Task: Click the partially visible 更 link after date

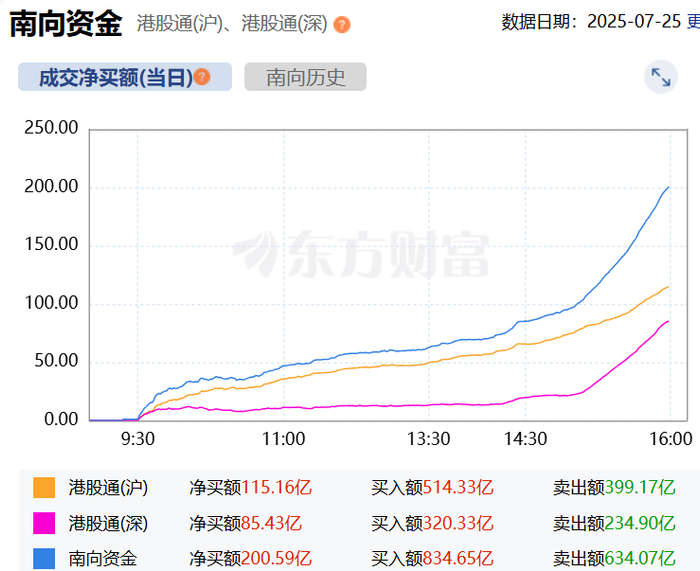Action: tap(693, 21)
